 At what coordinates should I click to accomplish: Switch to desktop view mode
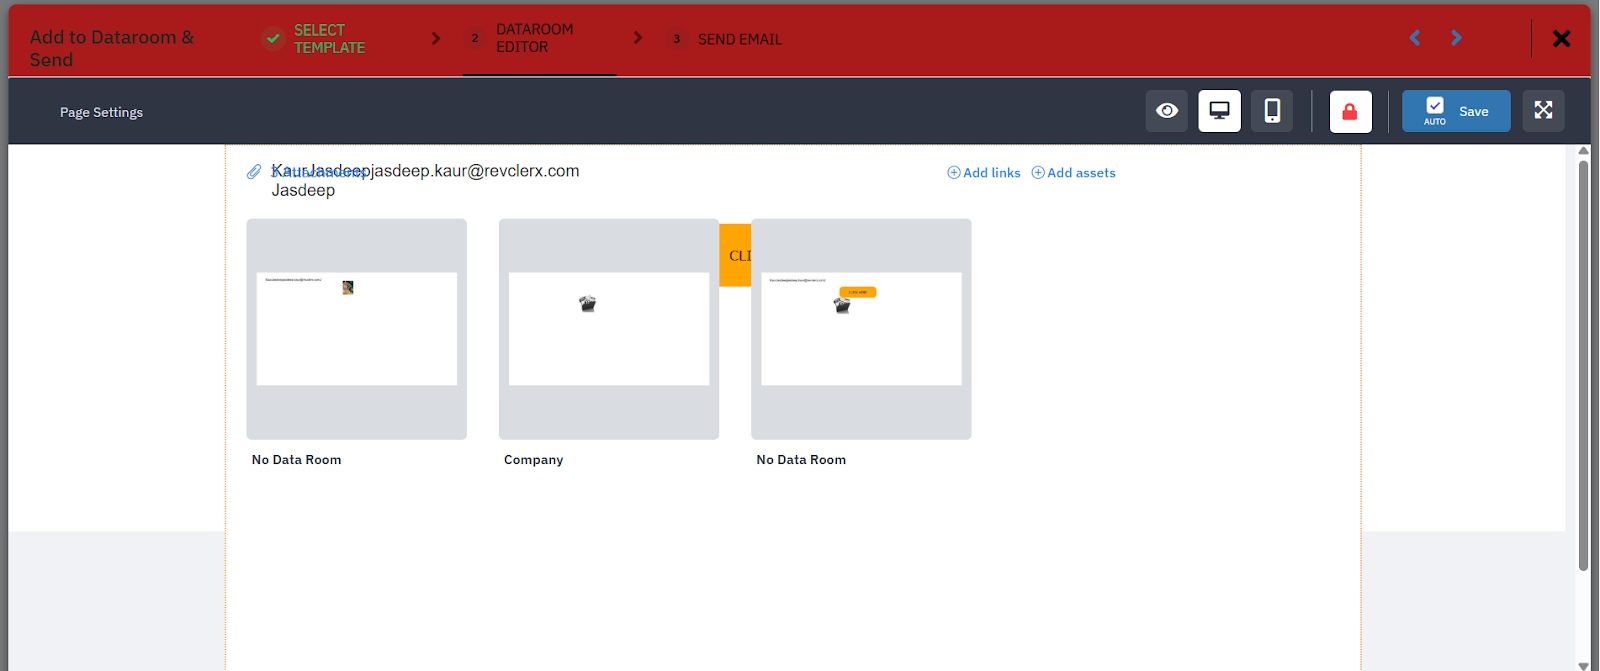click(x=1219, y=111)
